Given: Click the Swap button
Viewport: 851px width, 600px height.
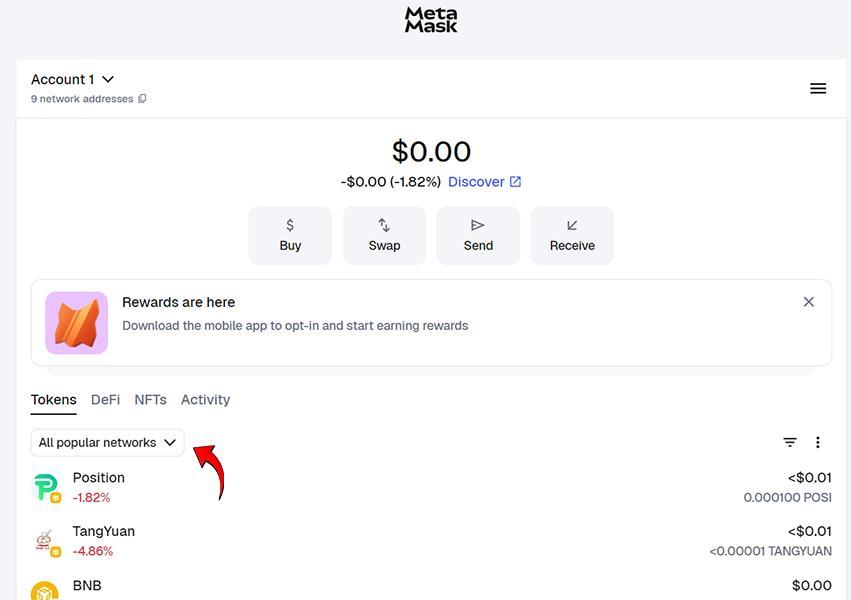Looking at the screenshot, I should point(384,235).
